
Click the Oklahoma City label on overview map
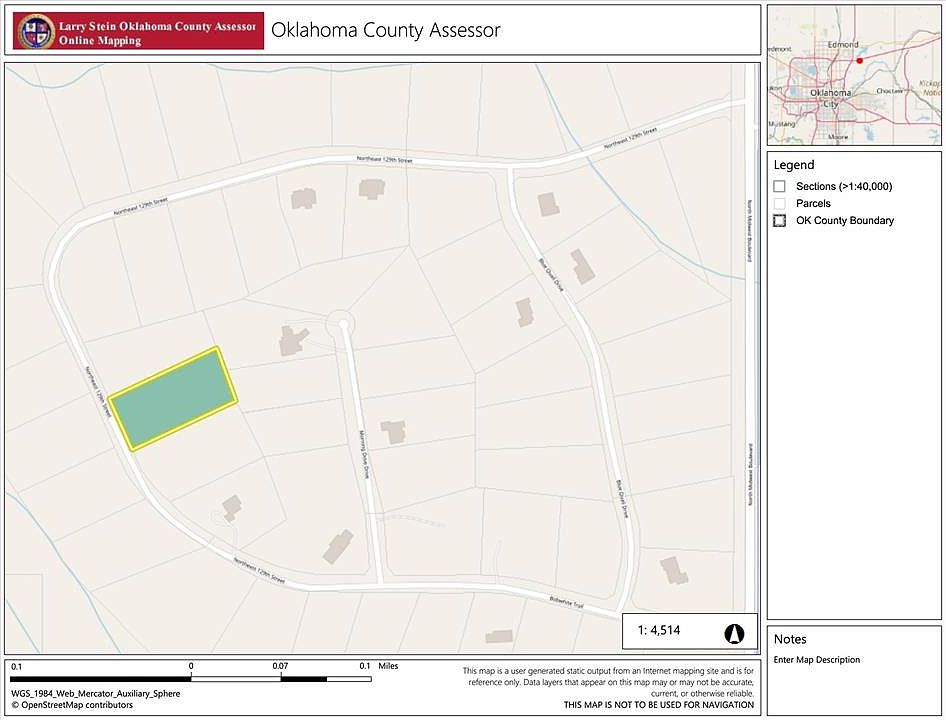pyautogui.click(x=831, y=98)
